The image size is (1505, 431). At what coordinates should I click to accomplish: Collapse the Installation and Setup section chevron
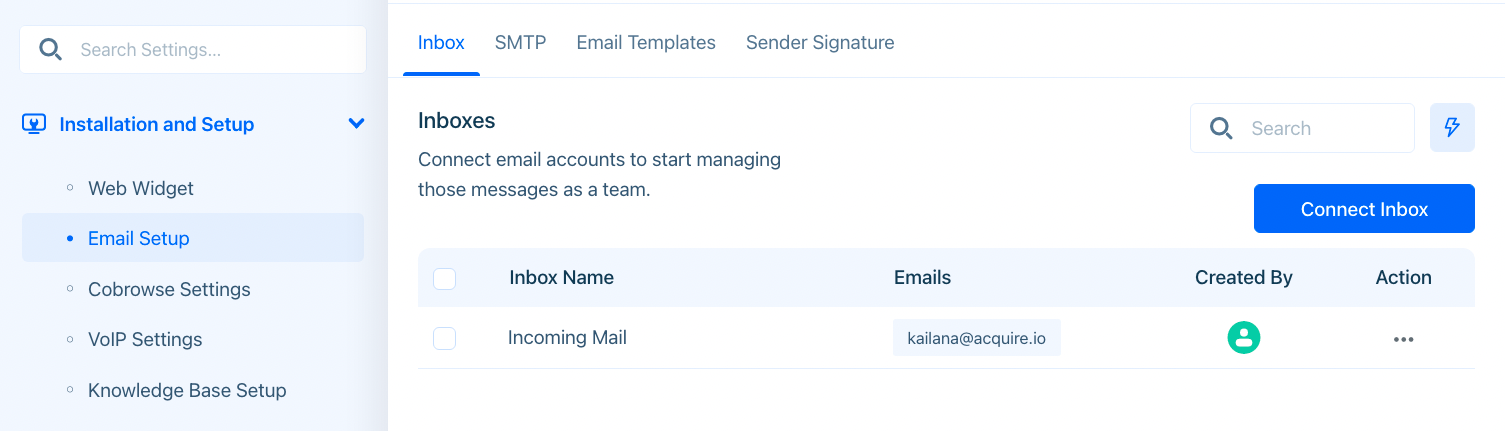(x=356, y=124)
